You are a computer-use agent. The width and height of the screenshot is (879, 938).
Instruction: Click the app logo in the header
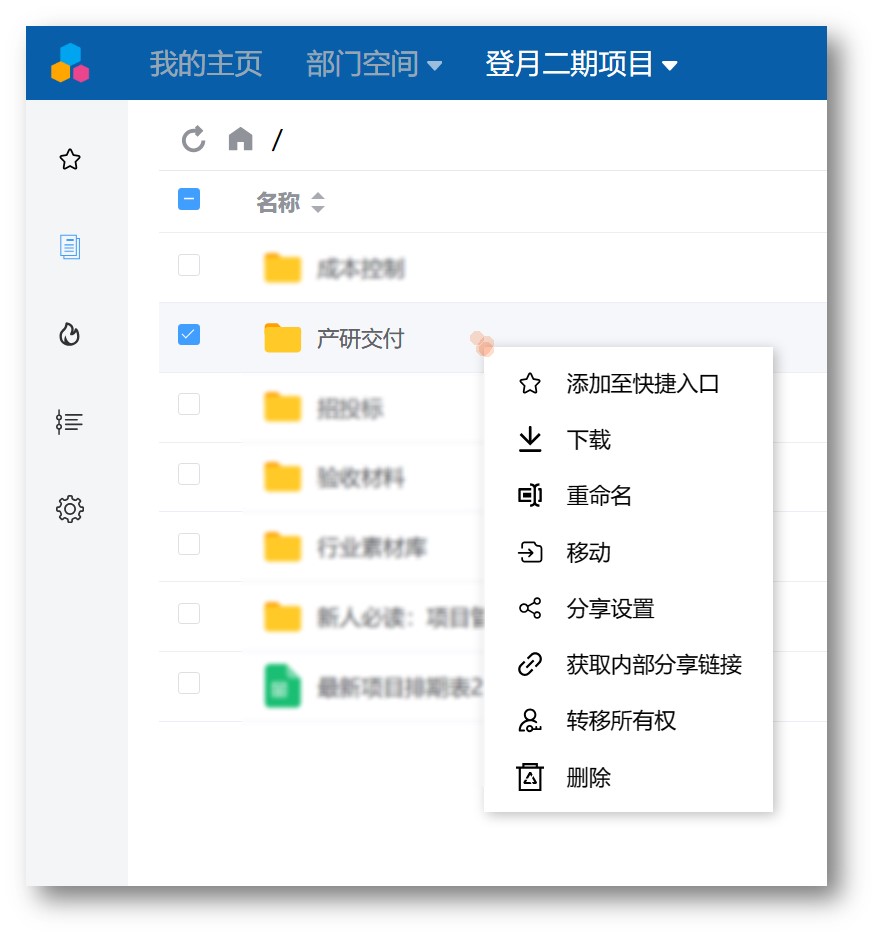(x=70, y=63)
